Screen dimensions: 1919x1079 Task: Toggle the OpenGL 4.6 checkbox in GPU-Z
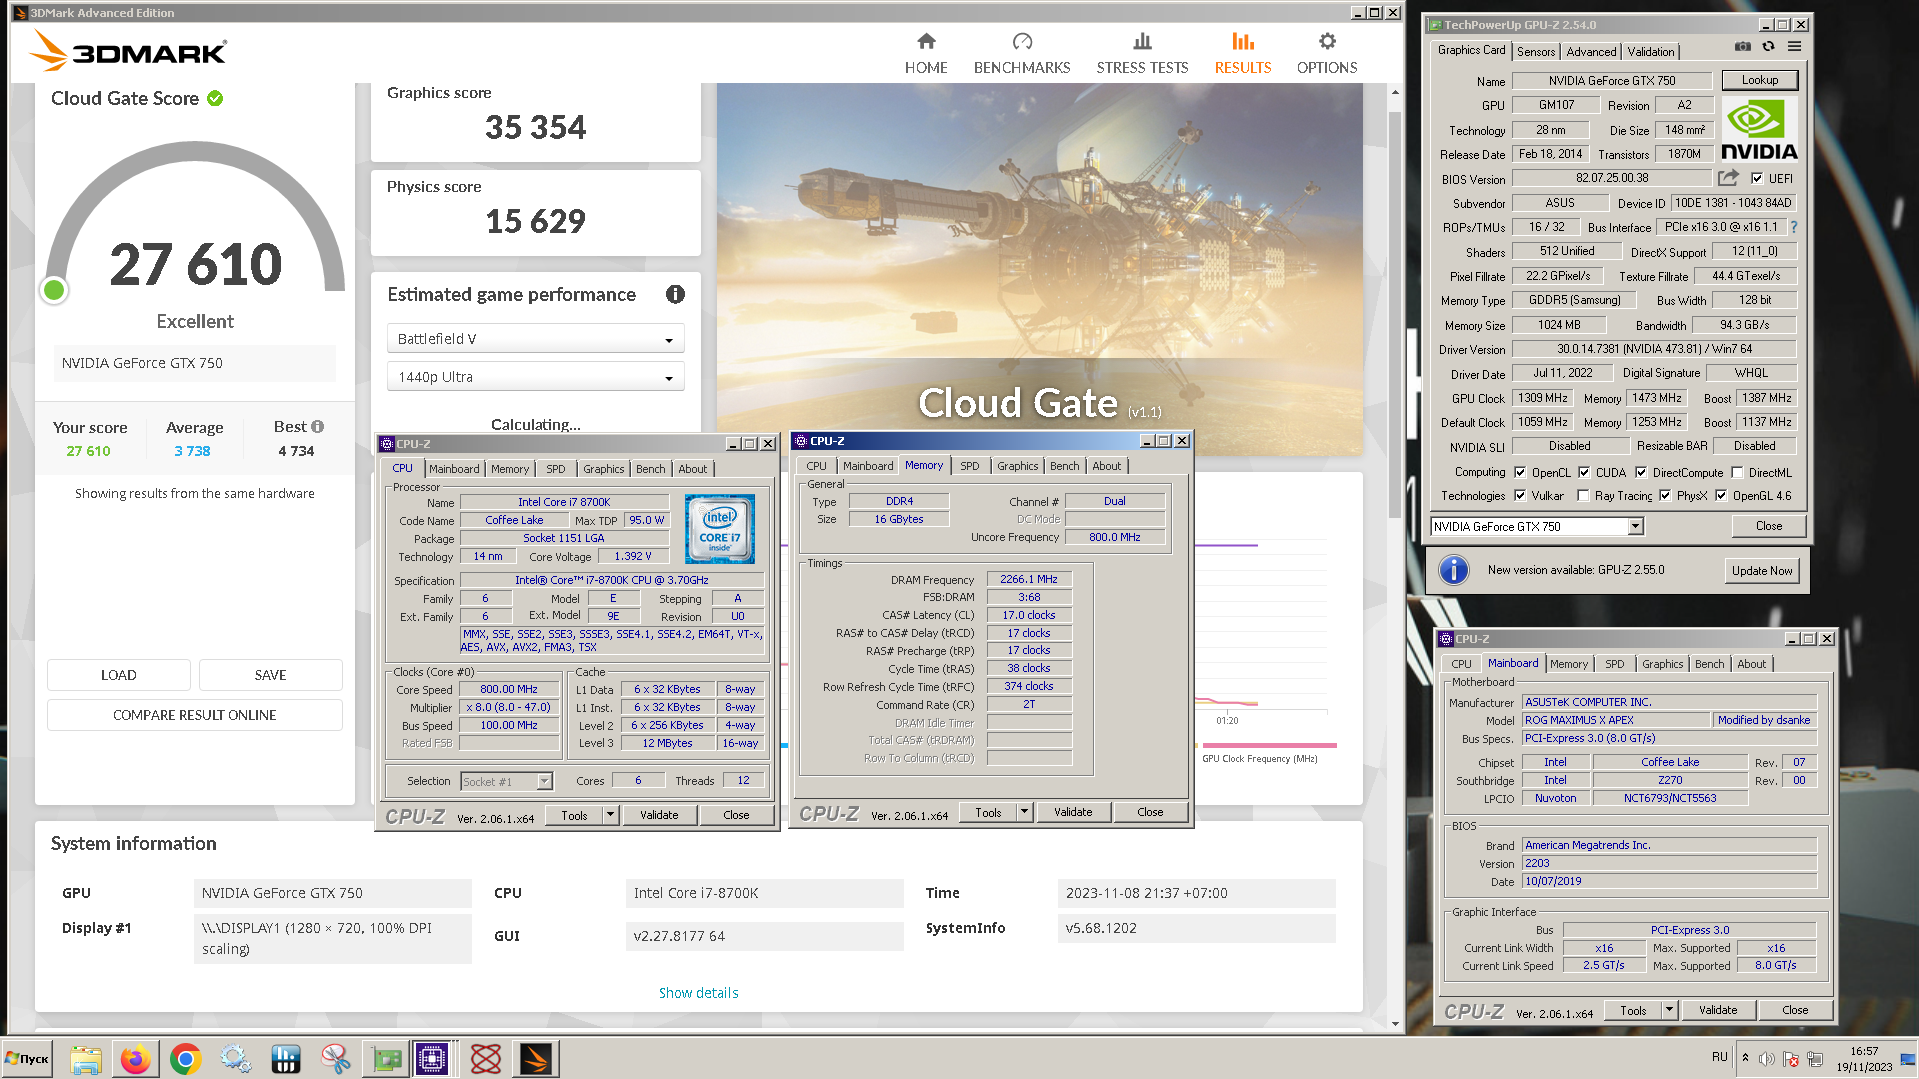[1721, 495]
